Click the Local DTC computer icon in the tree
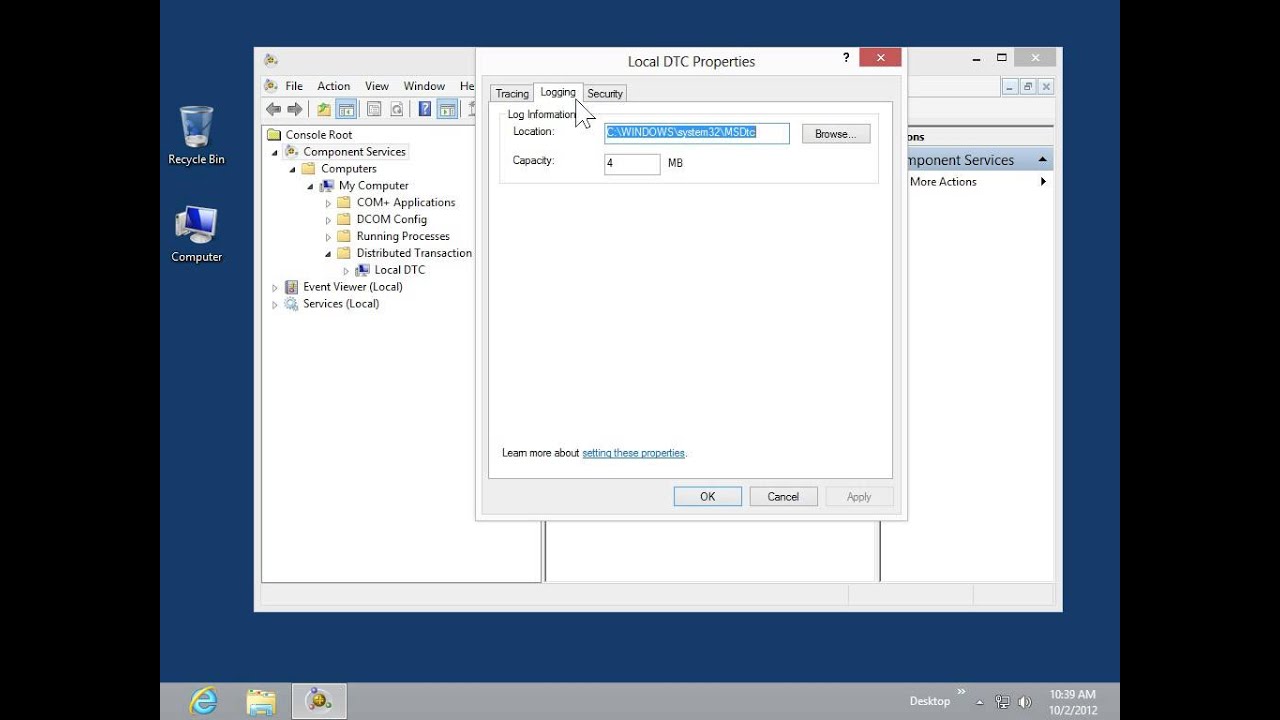 (362, 270)
